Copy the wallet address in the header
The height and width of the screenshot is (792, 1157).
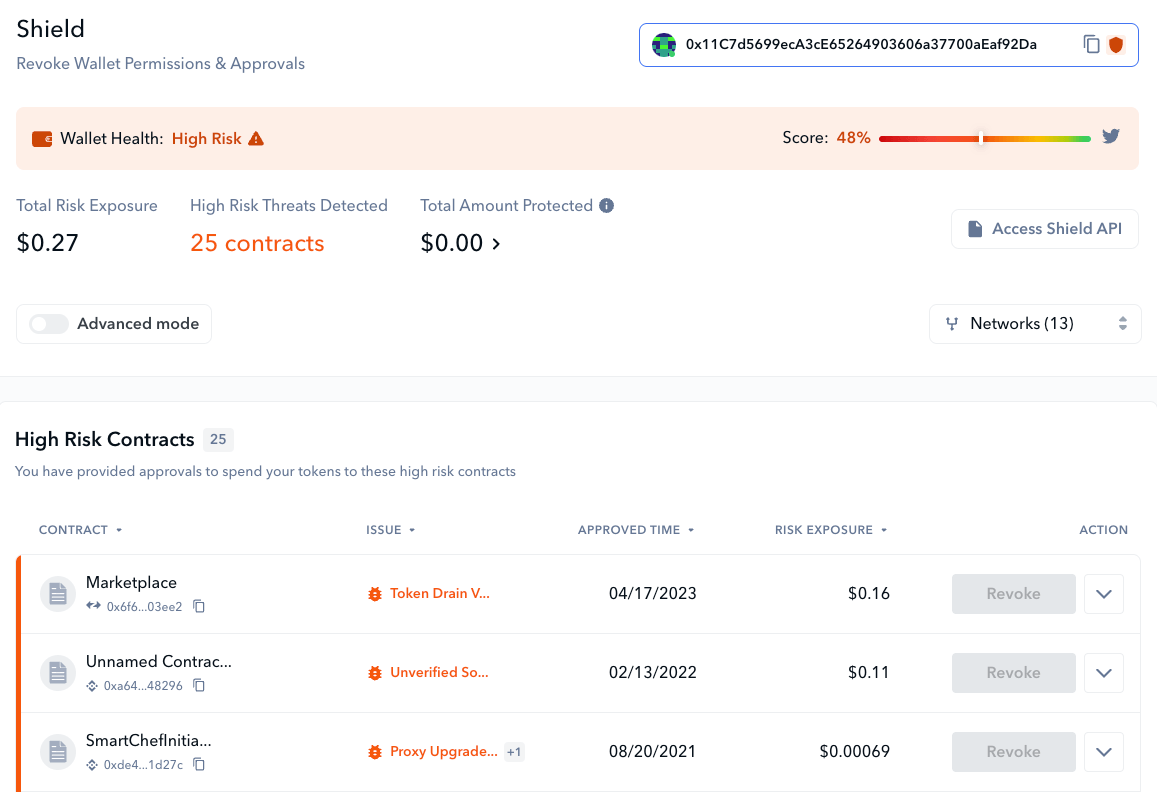coord(1091,45)
